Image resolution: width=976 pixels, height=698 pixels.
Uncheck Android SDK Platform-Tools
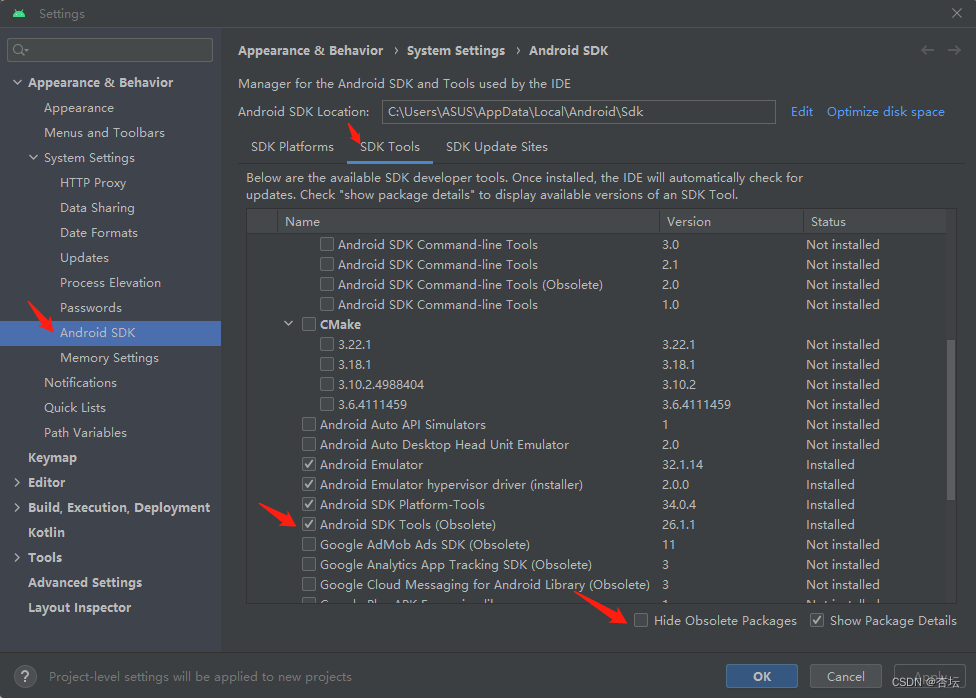coord(309,504)
